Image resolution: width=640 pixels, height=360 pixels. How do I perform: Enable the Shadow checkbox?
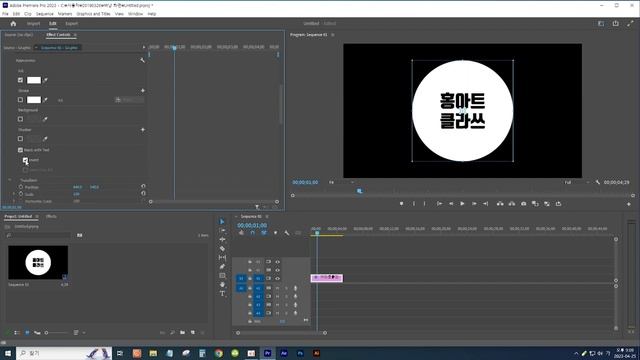20,139
